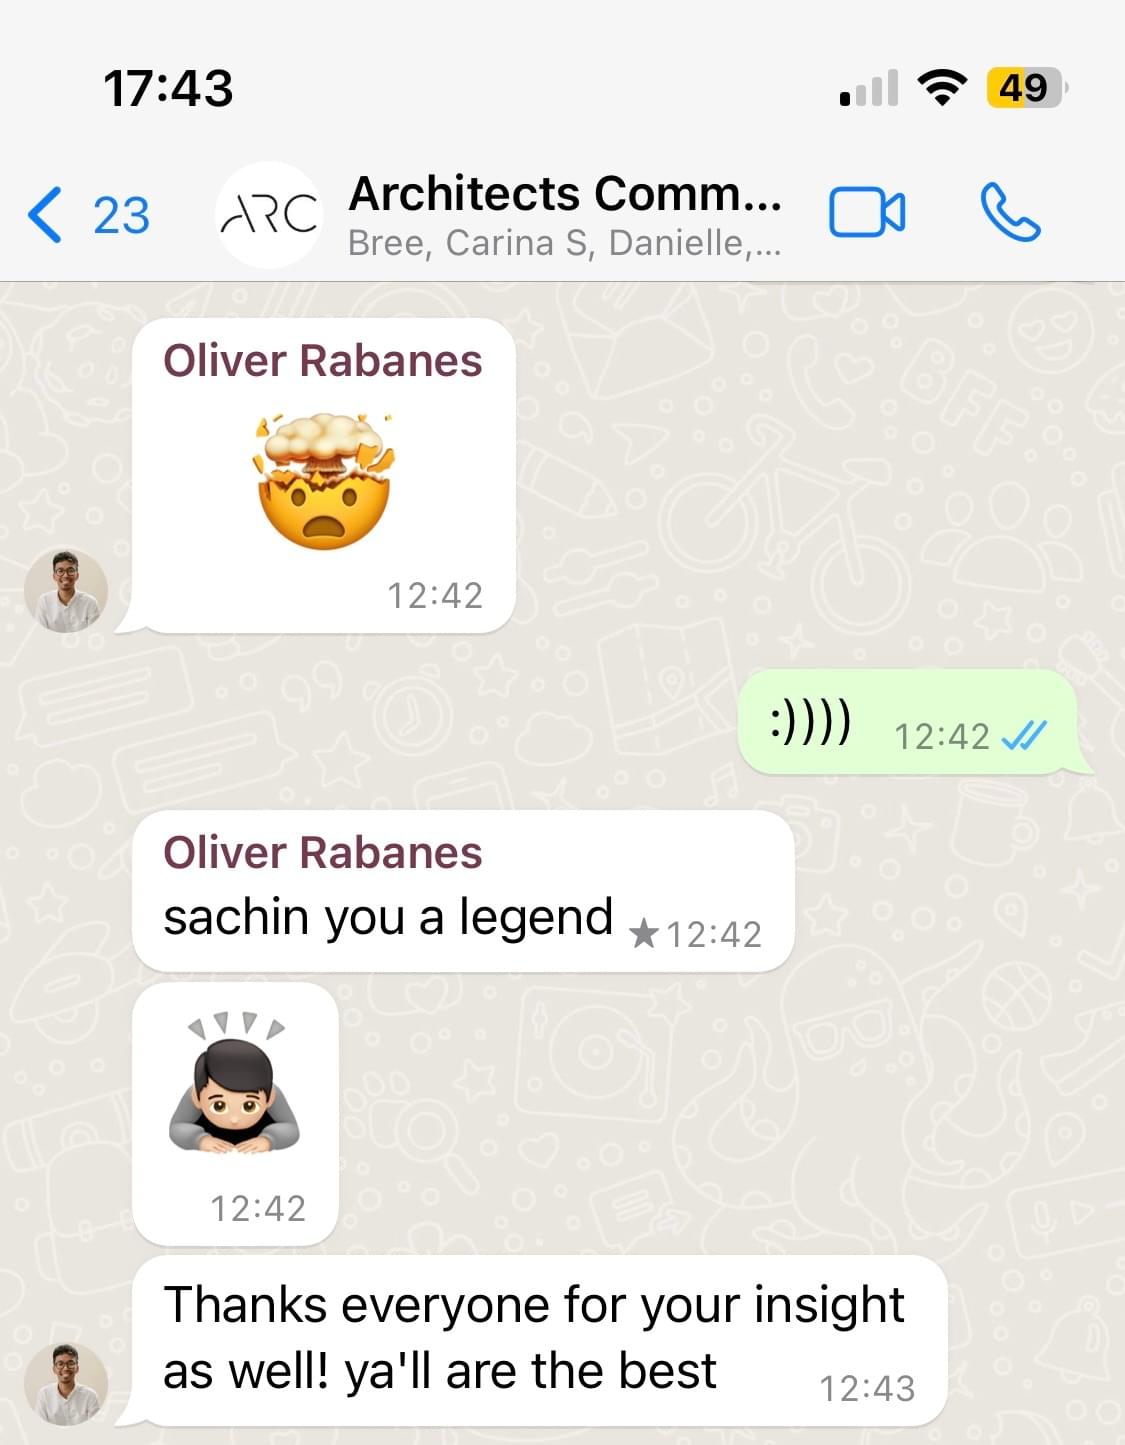Open sender avatar beside exploding head emoji
Viewport: 1125px width, 1445px height.
pos(66,590)
